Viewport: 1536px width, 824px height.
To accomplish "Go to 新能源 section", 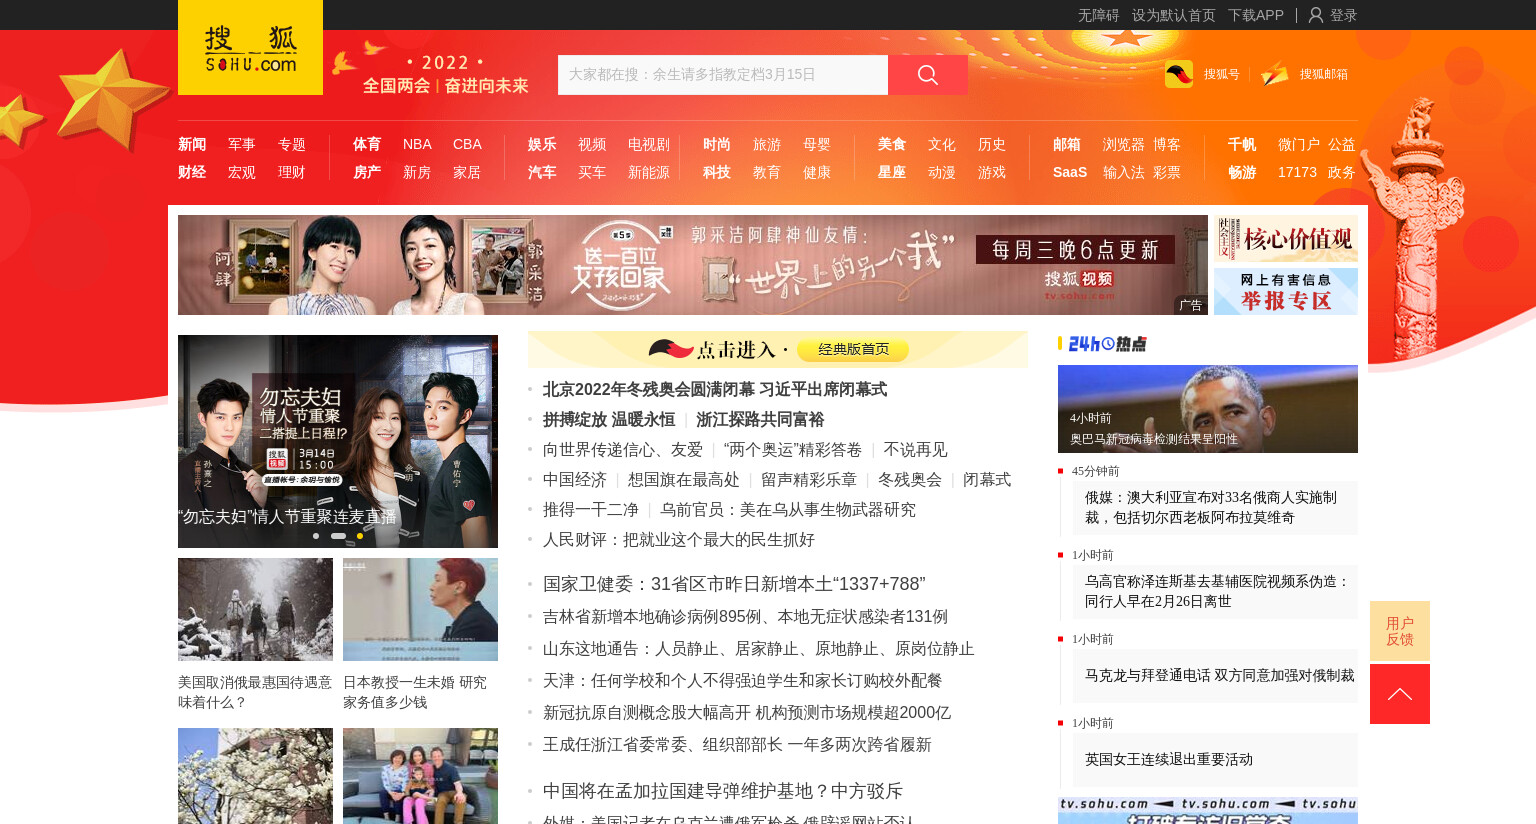I will [x=649, y=172].
